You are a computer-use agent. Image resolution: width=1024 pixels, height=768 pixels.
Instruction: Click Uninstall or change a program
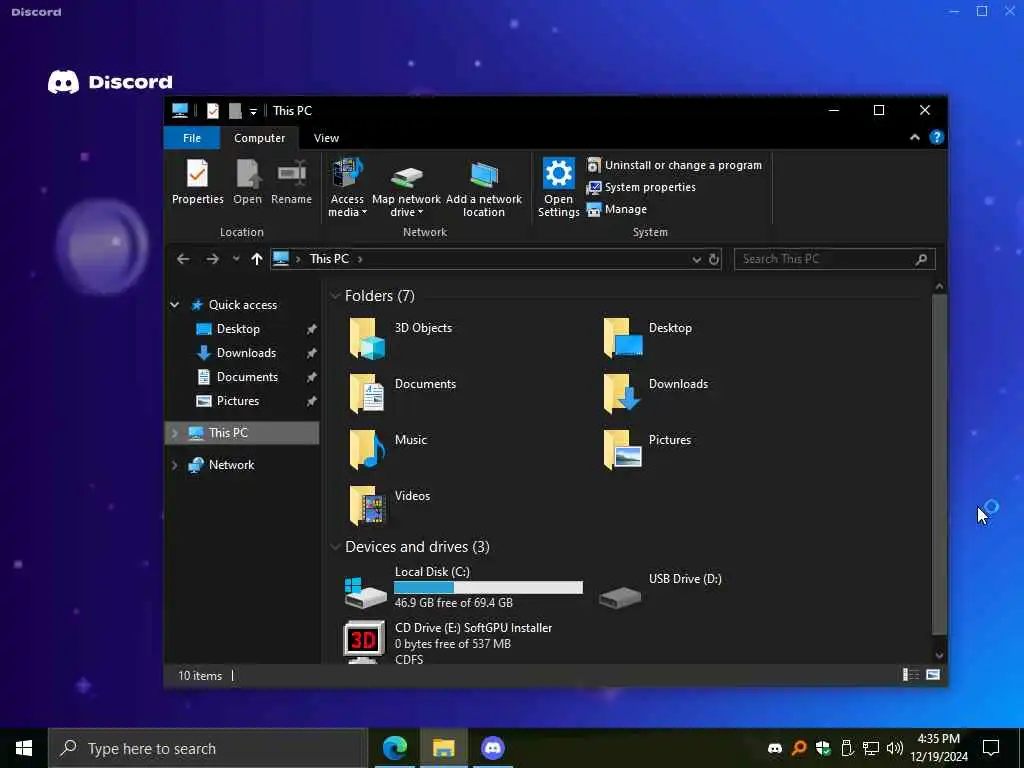(675, 165)
